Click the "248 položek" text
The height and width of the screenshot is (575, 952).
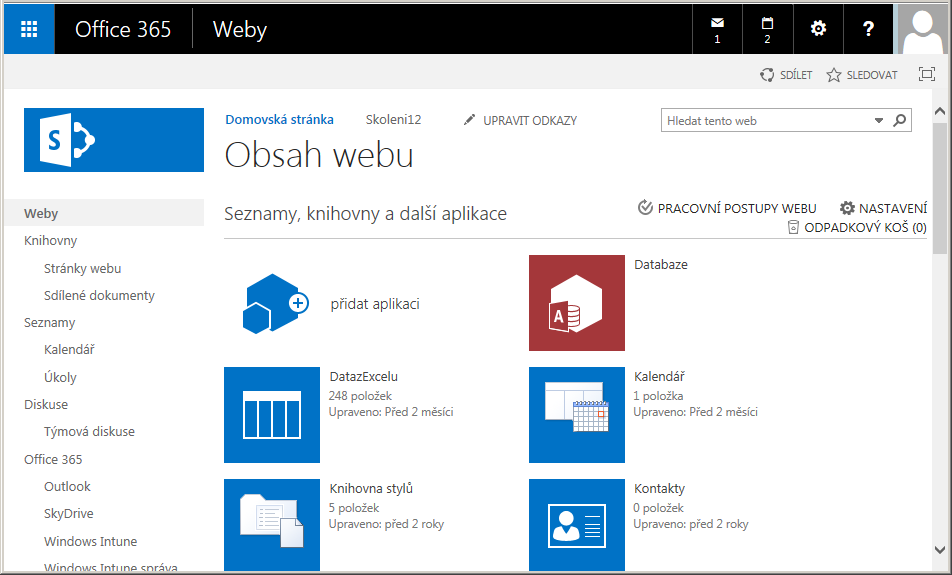pos(360,396)
